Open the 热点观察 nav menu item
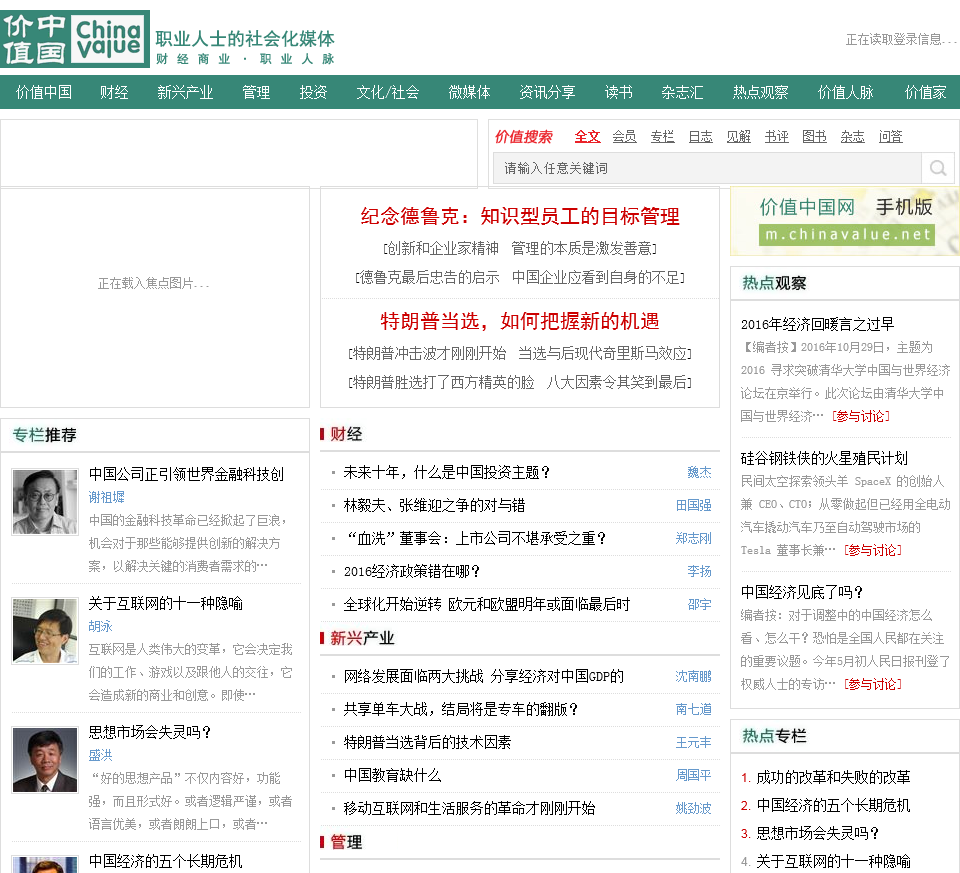Screen dimensions: 960x873 point(760,92)
